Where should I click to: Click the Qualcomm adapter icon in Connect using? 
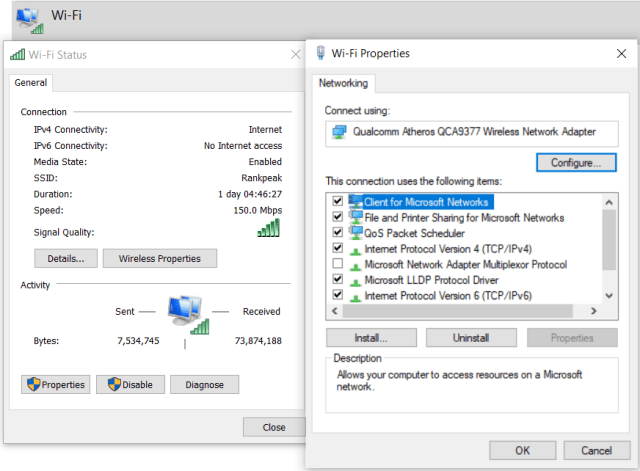pos(339,132)
